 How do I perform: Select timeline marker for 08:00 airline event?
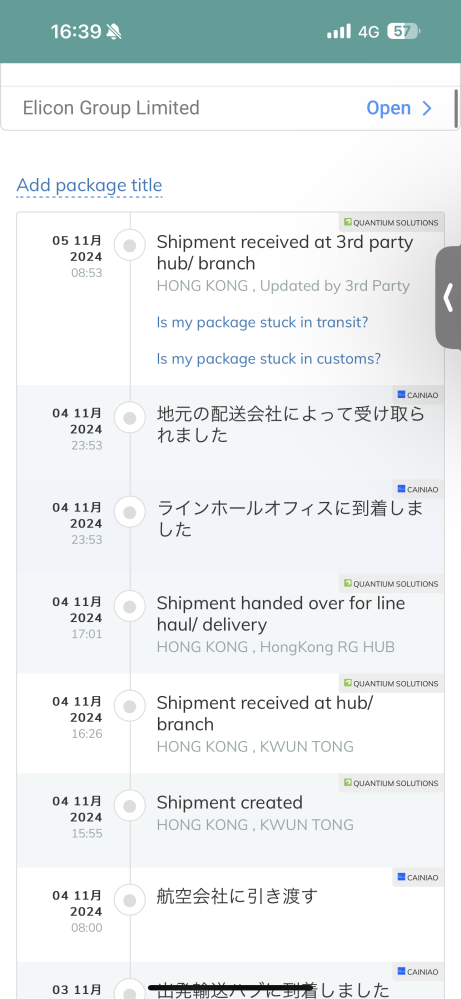(130, 900)
